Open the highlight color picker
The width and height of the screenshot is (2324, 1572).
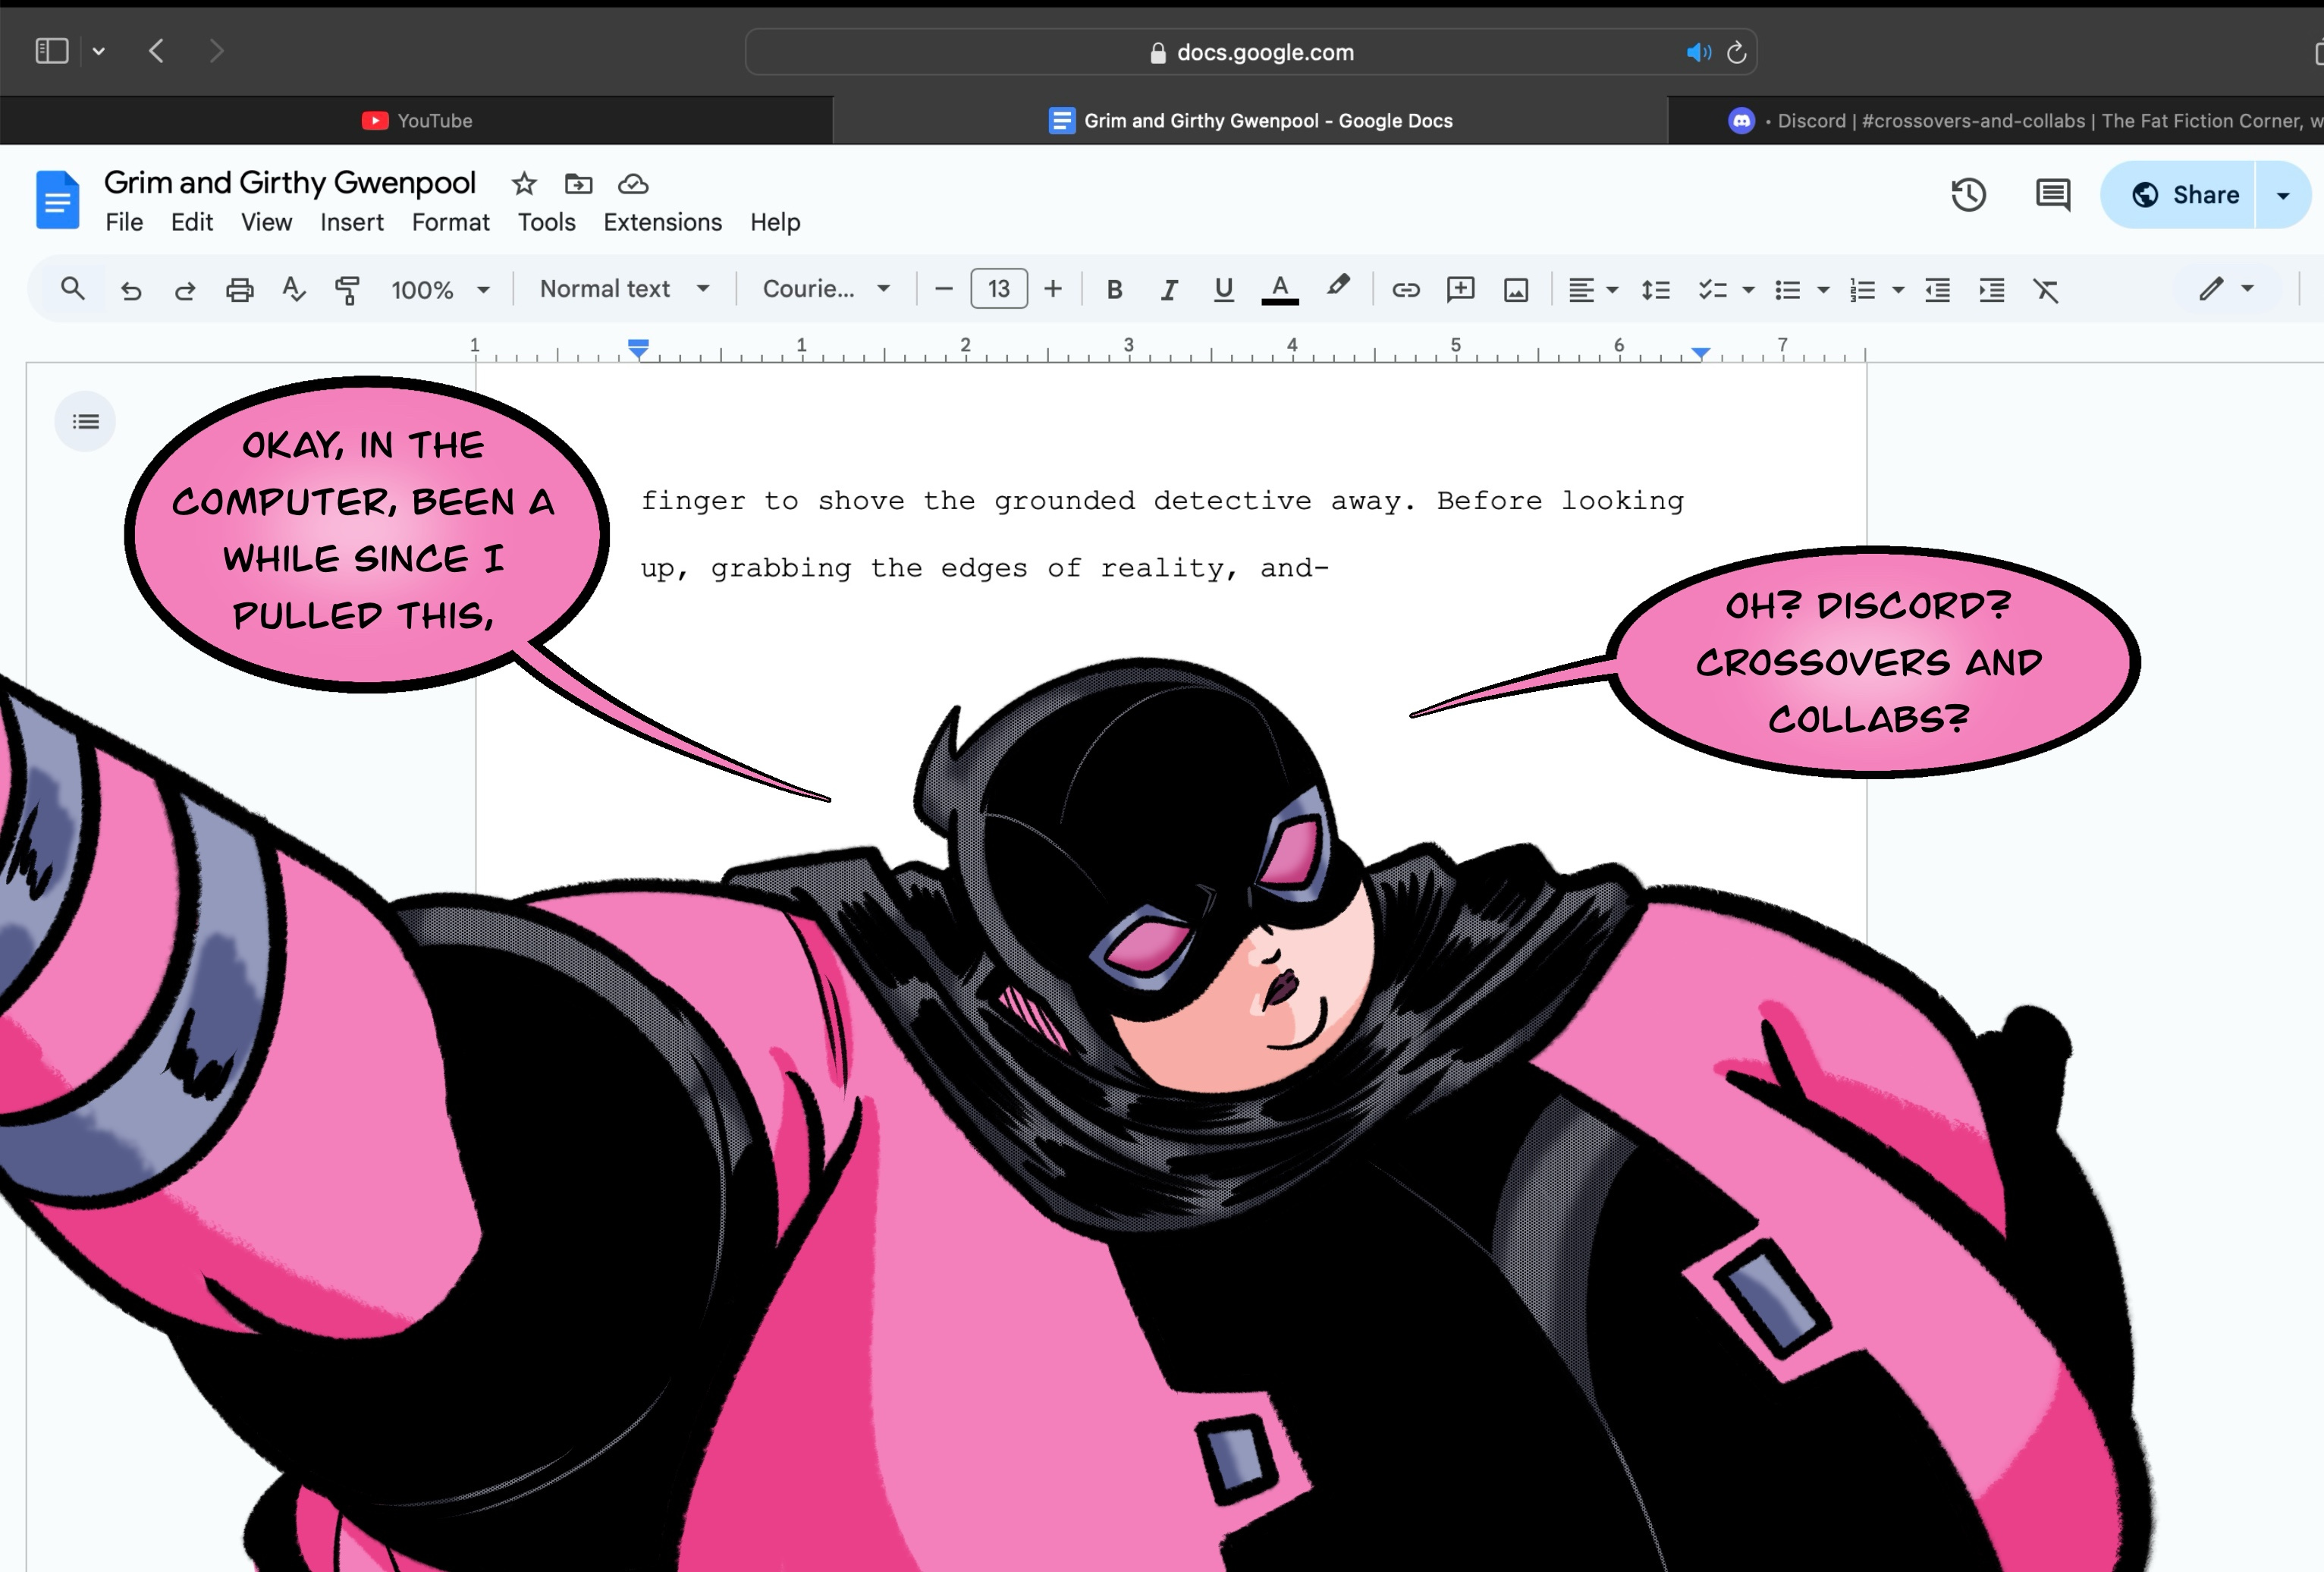point(1338,287)
